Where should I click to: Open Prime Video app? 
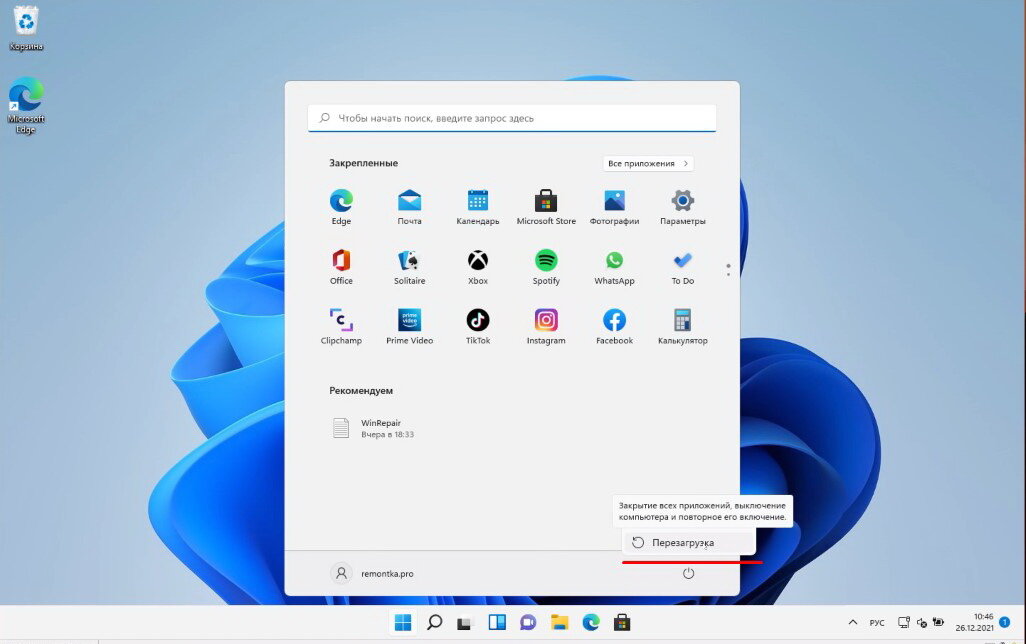(x=409, y=326)
